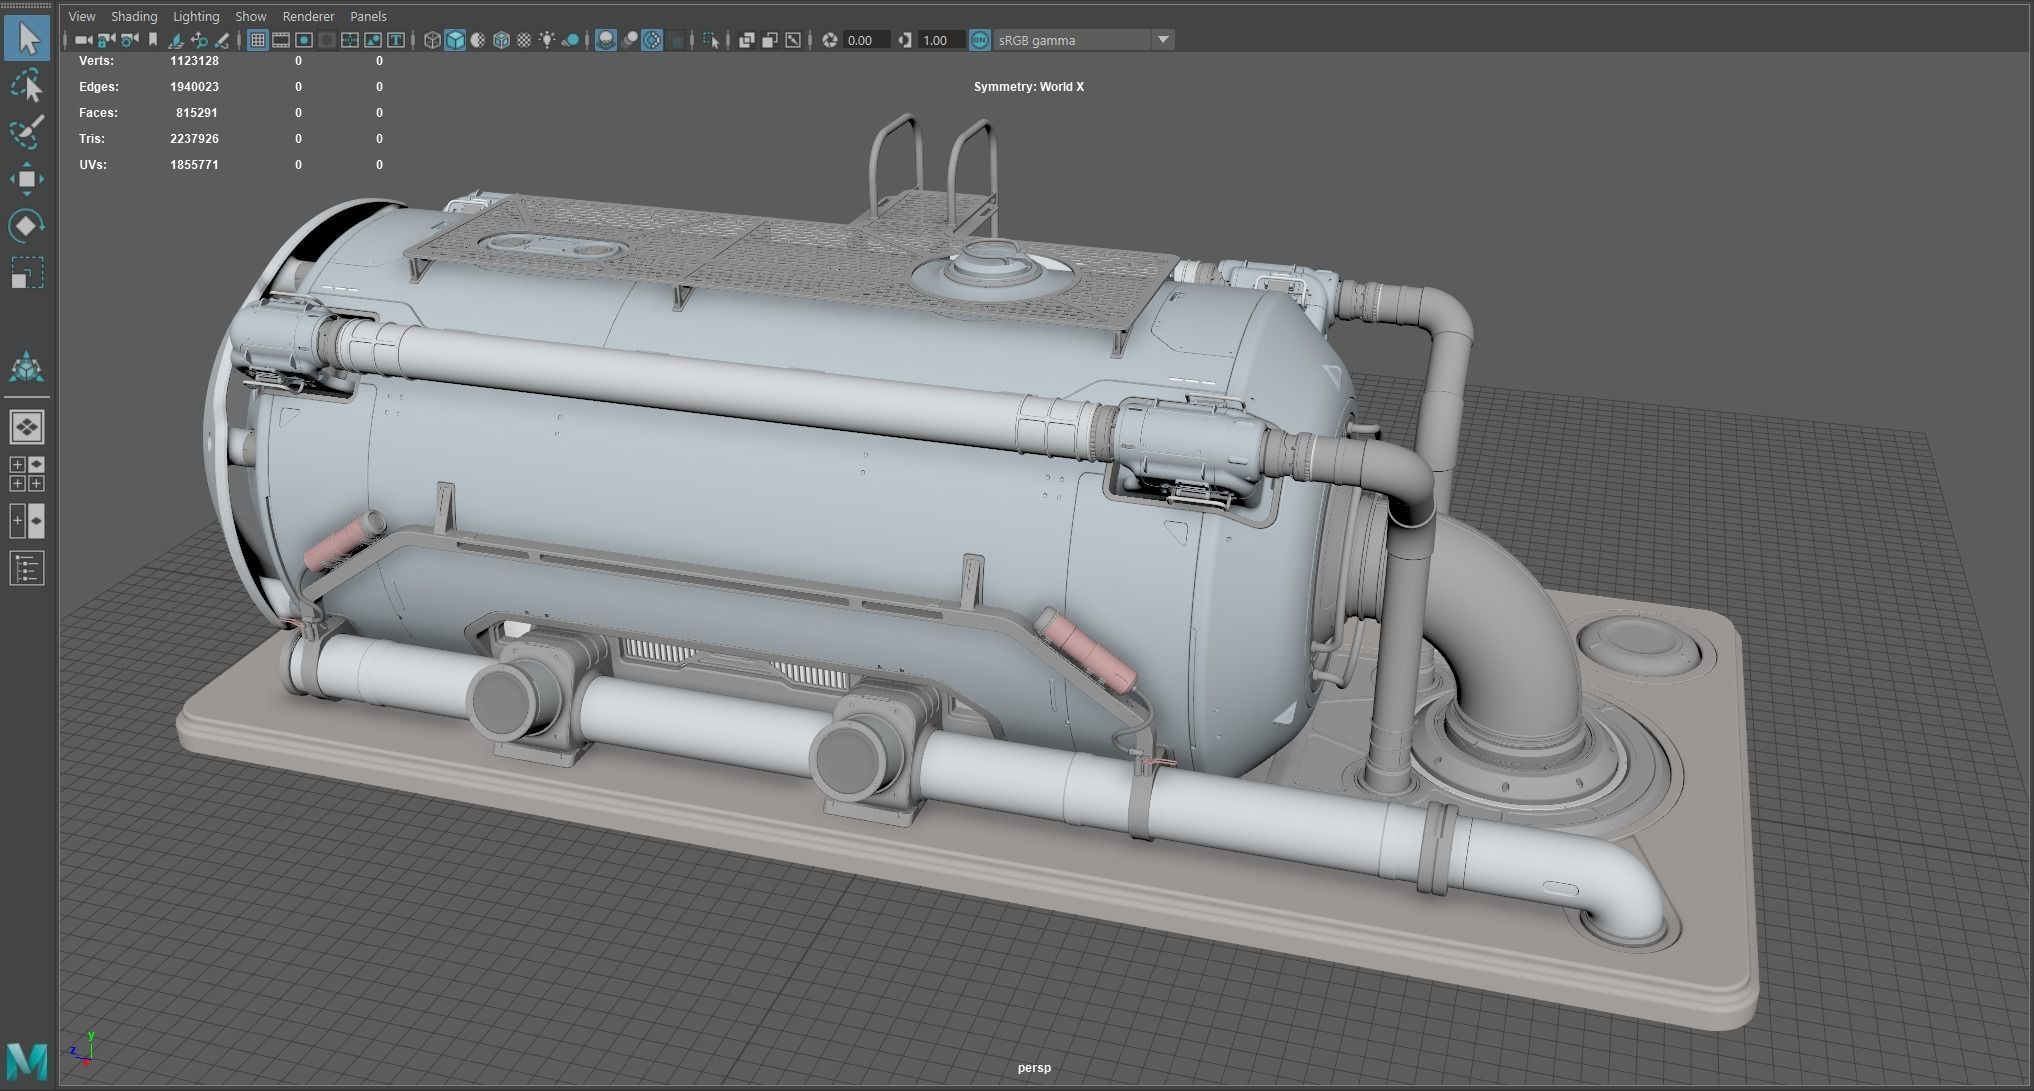This screenshot has width=2034, height=1091.
Task: Edit the Exposure value field 0.00
Action: [x=866, y=40]
